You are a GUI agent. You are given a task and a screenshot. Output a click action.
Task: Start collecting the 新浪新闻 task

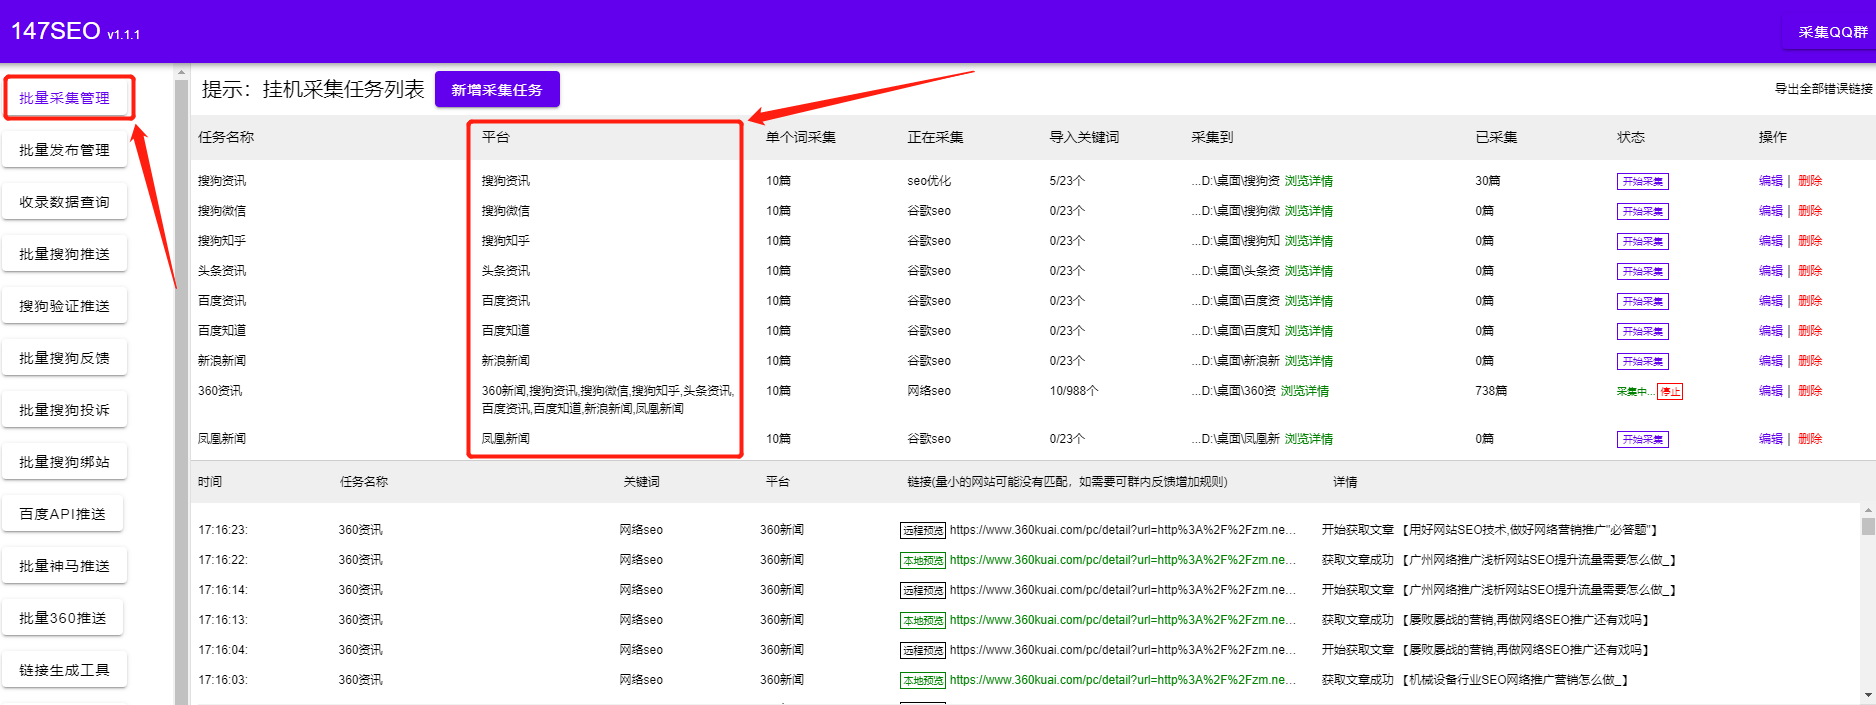tap(1642, 362)
